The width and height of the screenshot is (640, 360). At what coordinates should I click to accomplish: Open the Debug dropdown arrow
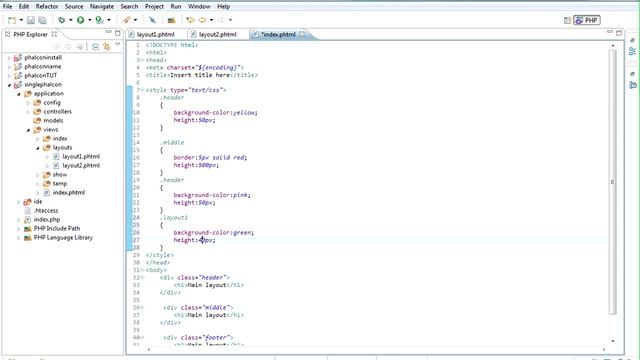point(70,20)
